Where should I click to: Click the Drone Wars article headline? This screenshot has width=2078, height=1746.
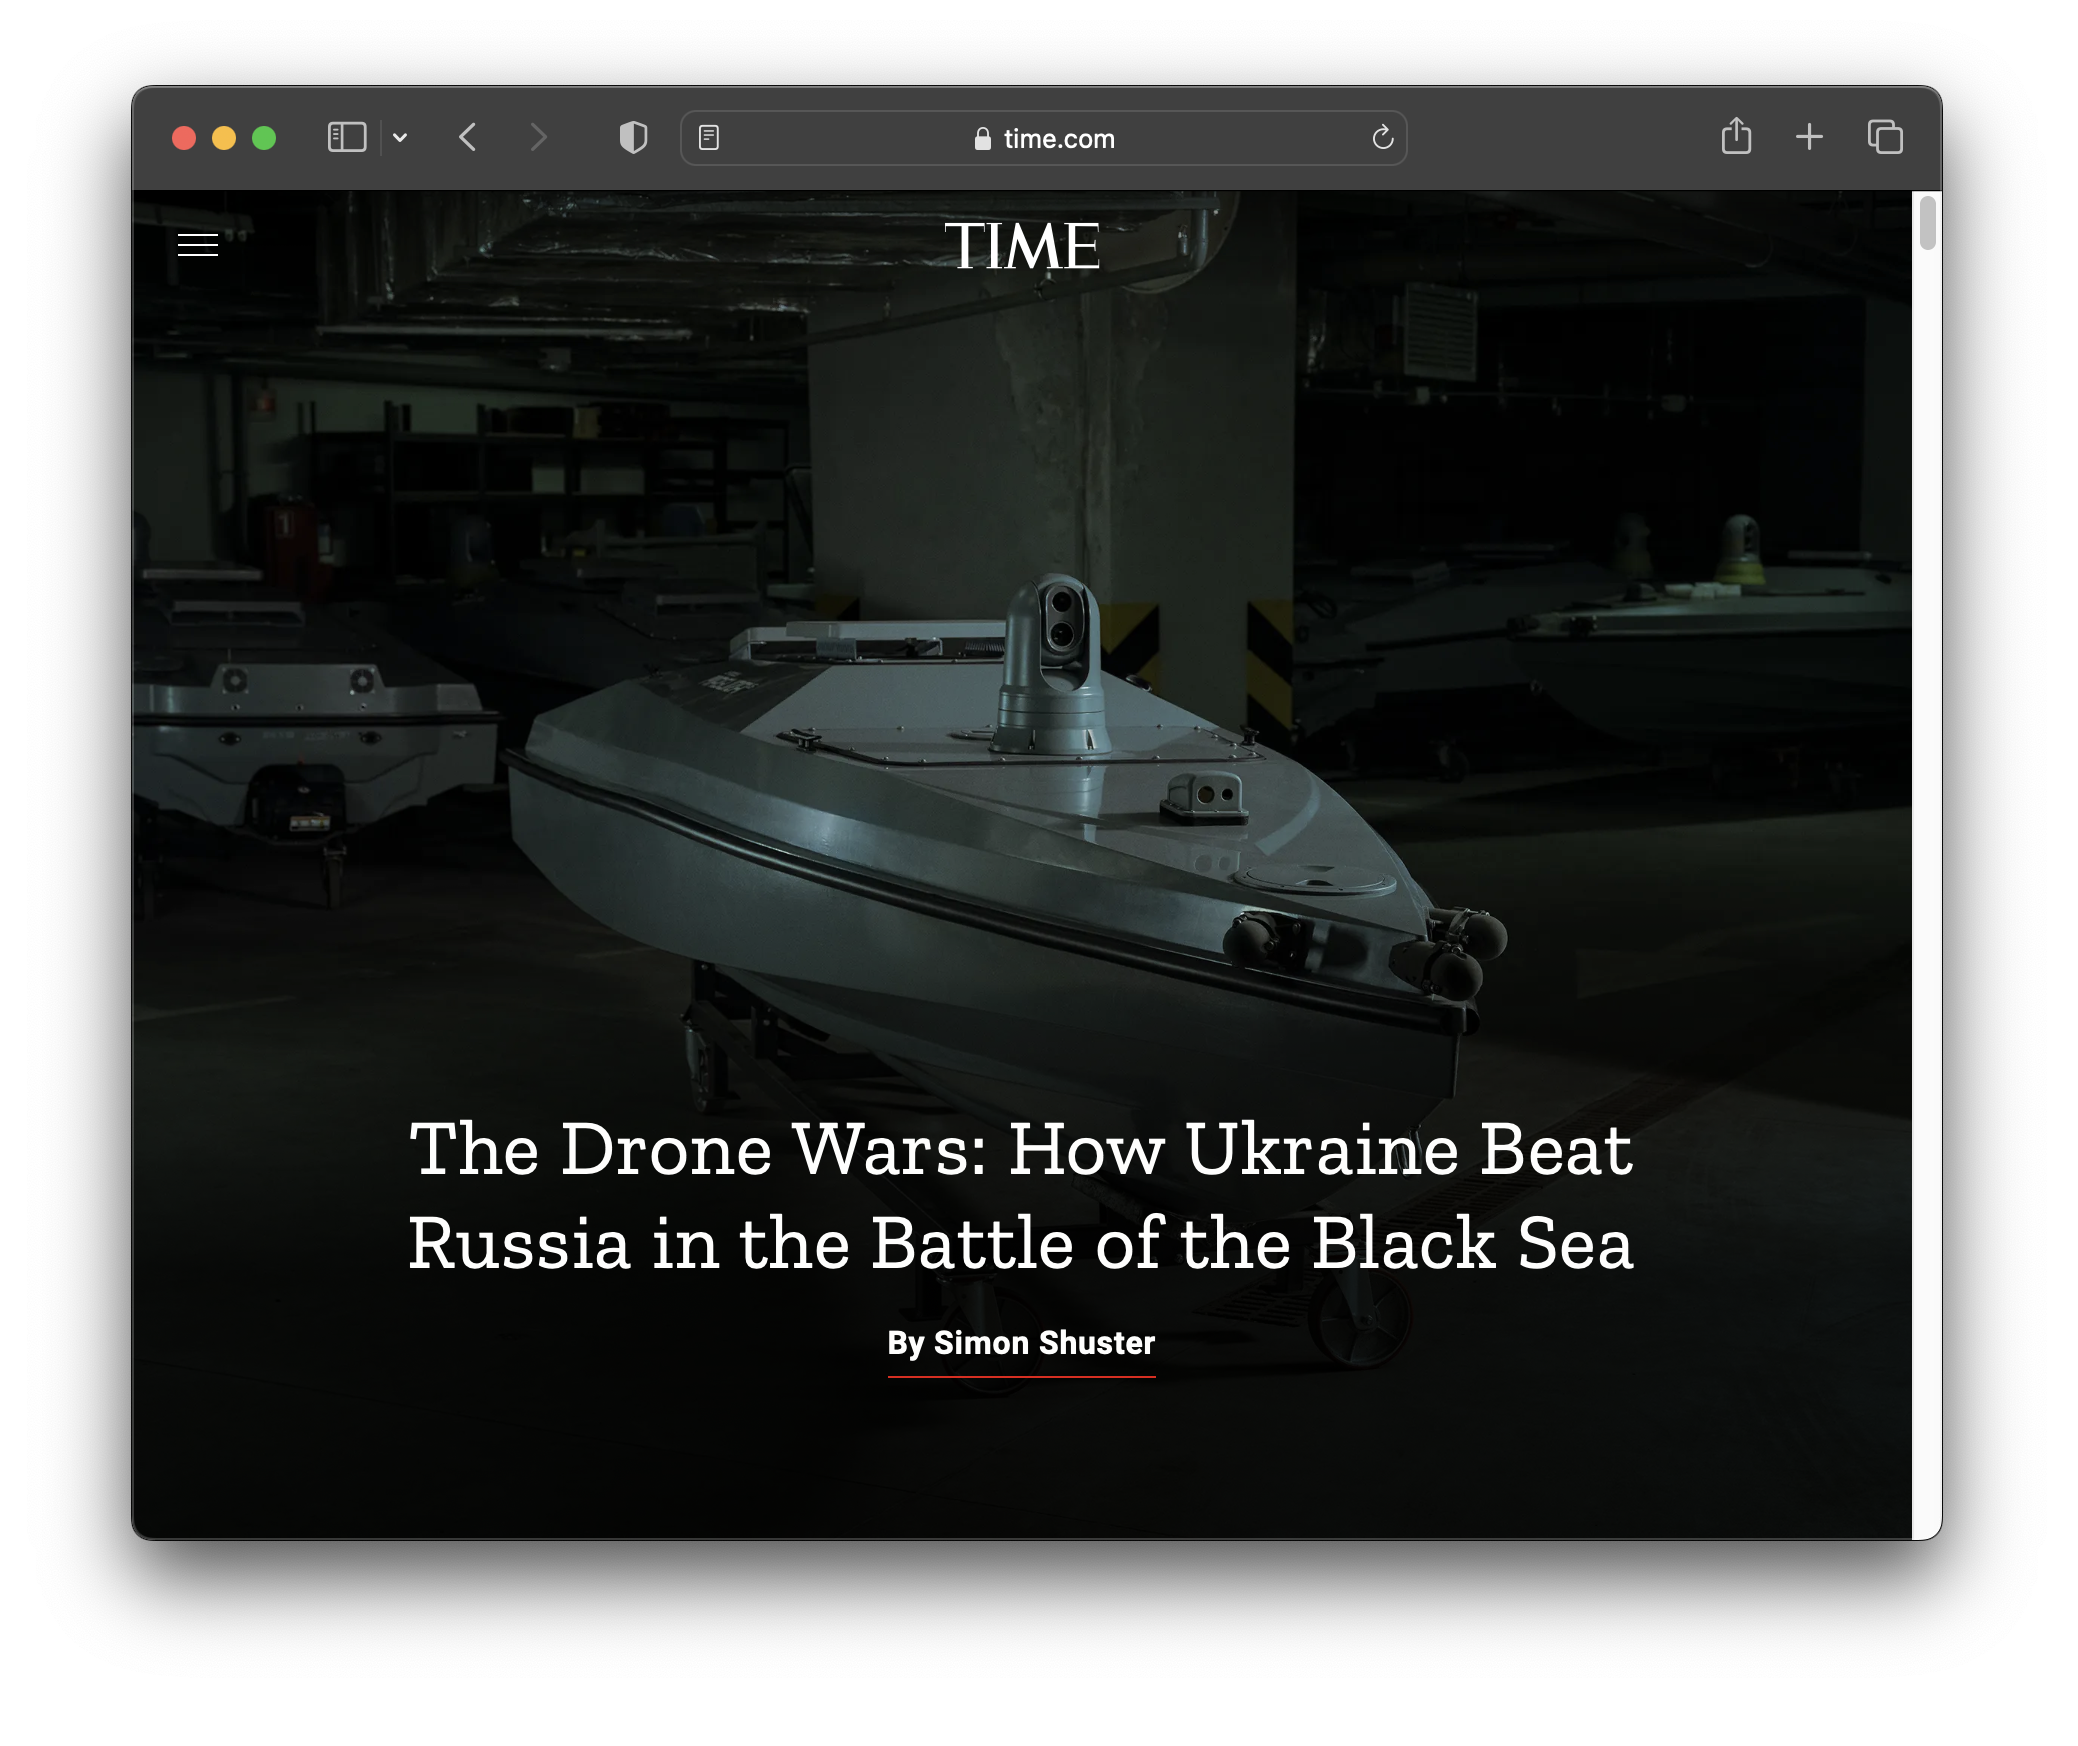[x=1021, y=1196]
